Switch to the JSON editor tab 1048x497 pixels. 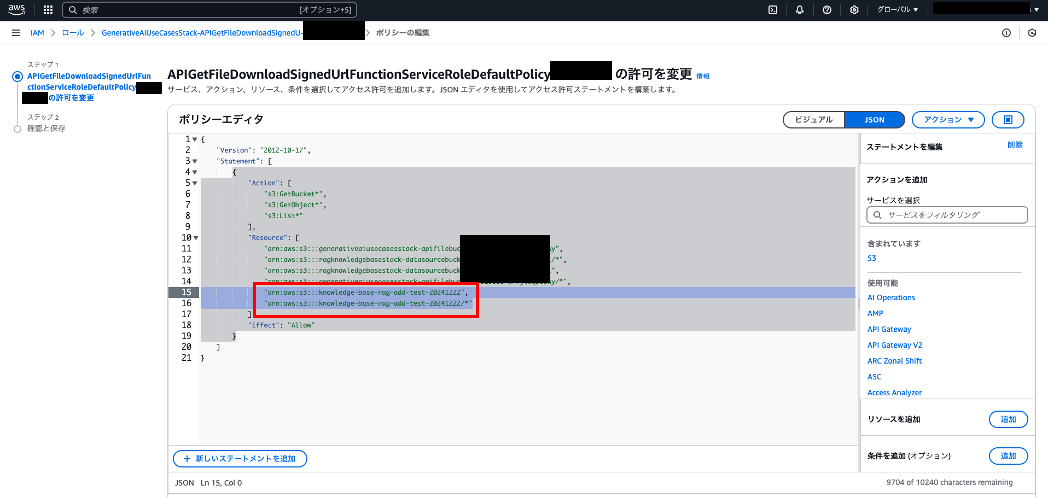click(874, 120)
